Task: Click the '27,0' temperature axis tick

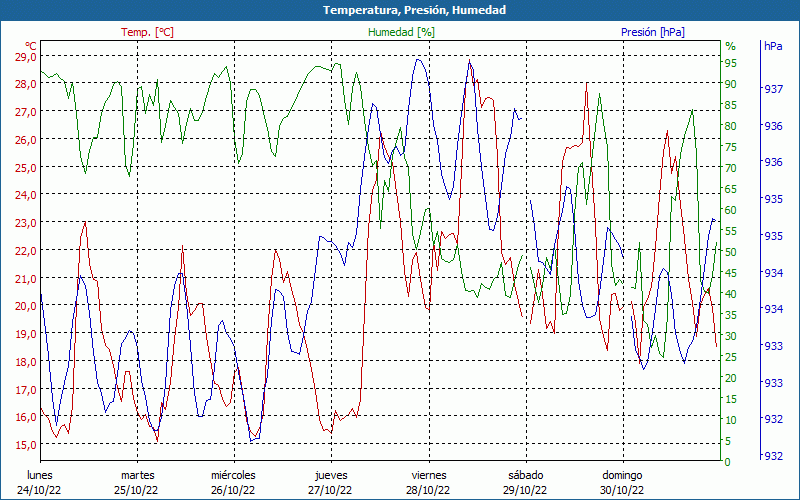Action: (x=26, y=111)
